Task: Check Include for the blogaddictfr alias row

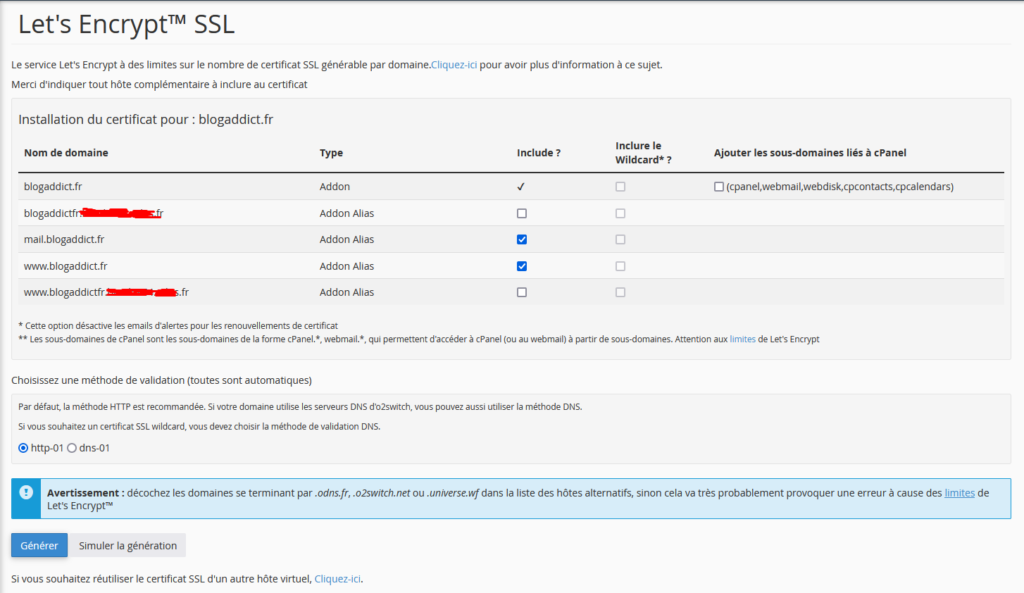Action: (x=522, y=214)
